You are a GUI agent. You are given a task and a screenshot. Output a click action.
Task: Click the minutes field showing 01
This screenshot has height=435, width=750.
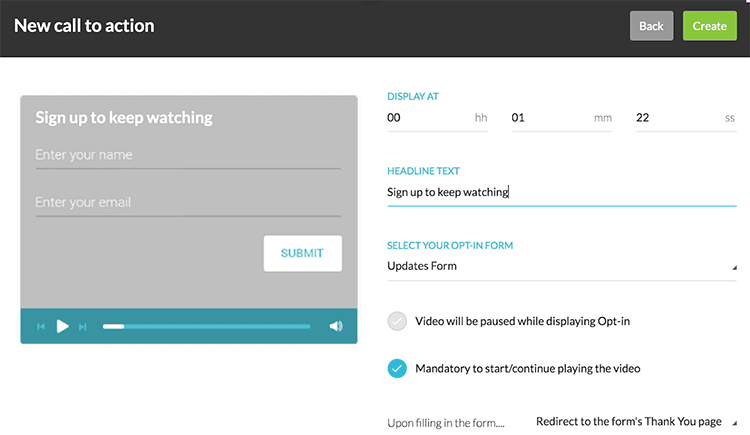pos(562,118)
